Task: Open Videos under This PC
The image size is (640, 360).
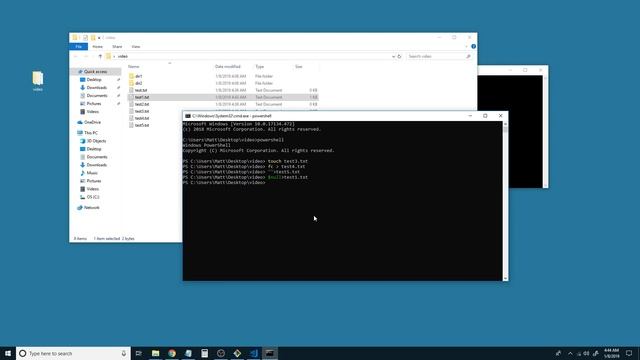Action: pyautogui.click(x=92, y=189)
